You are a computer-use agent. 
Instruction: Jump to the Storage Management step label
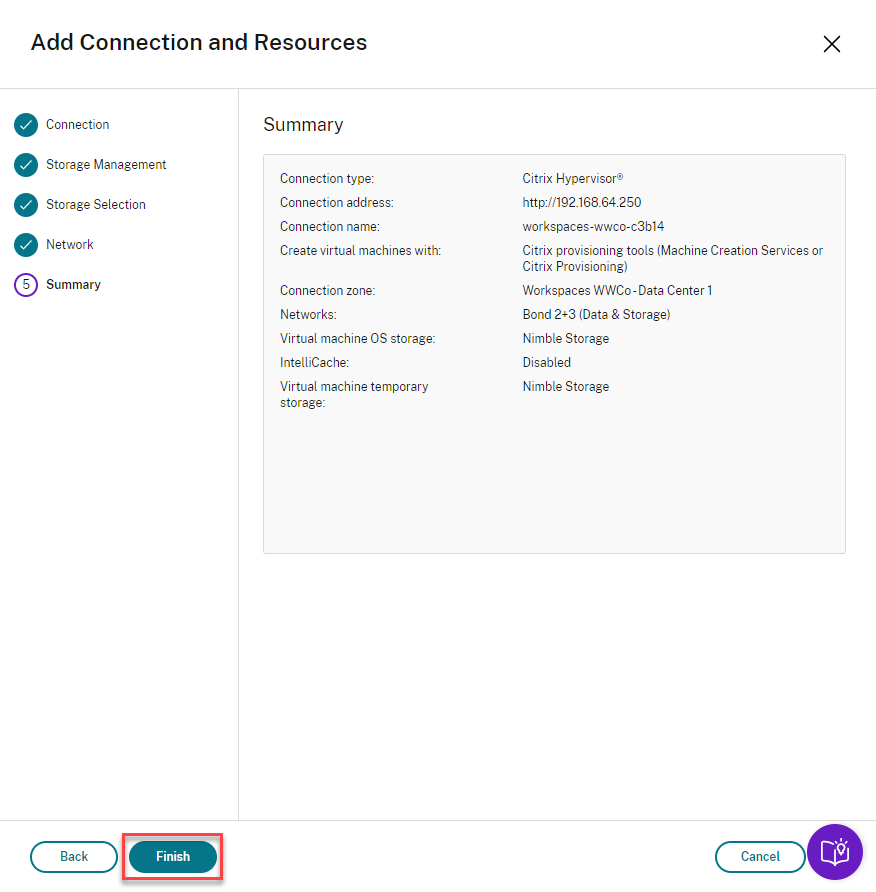click(106, 165)
